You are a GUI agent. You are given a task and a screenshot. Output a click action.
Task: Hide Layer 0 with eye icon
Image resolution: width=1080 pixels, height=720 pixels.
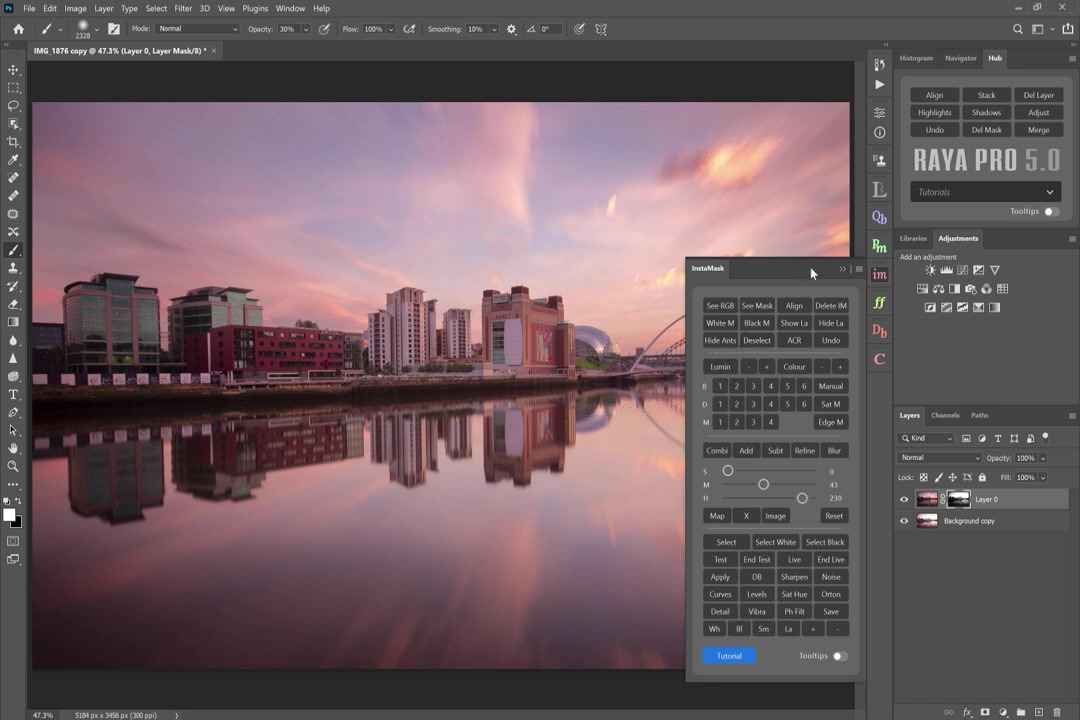click(904, 500)
